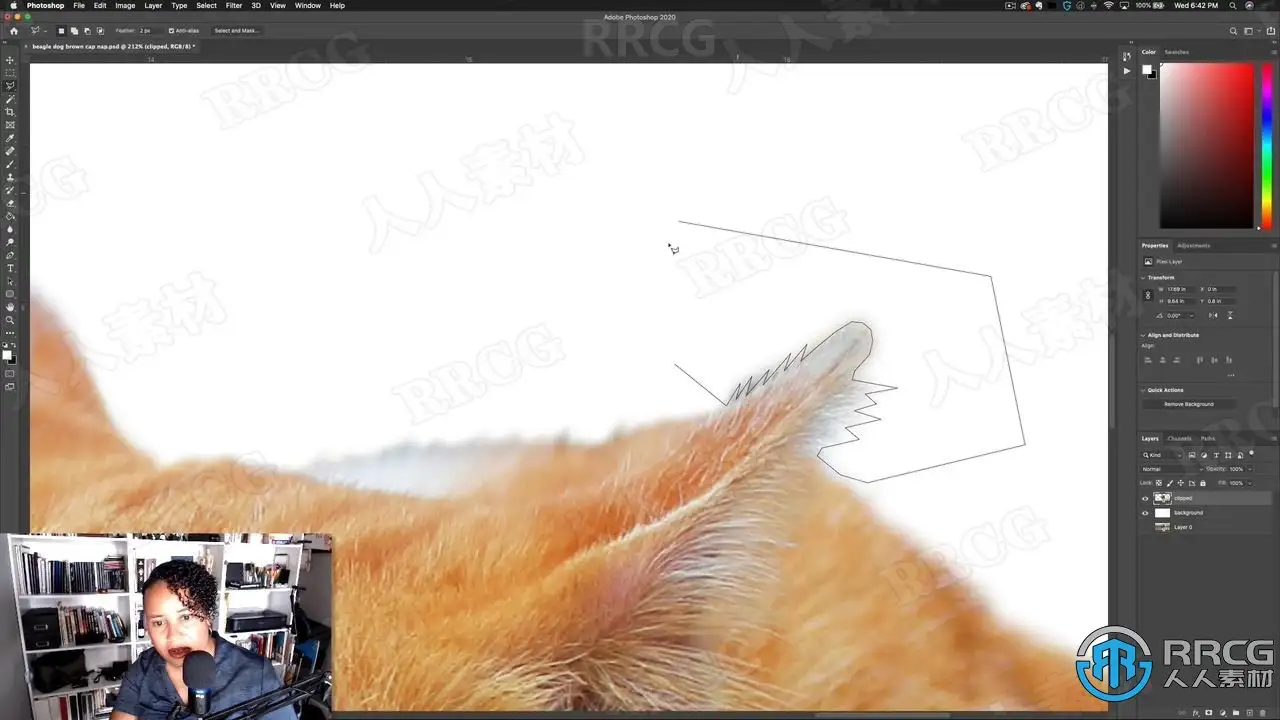This screenshot has width=1280, height=720.
Task: Select the Frame tool
Action: (x=11, y=125)
